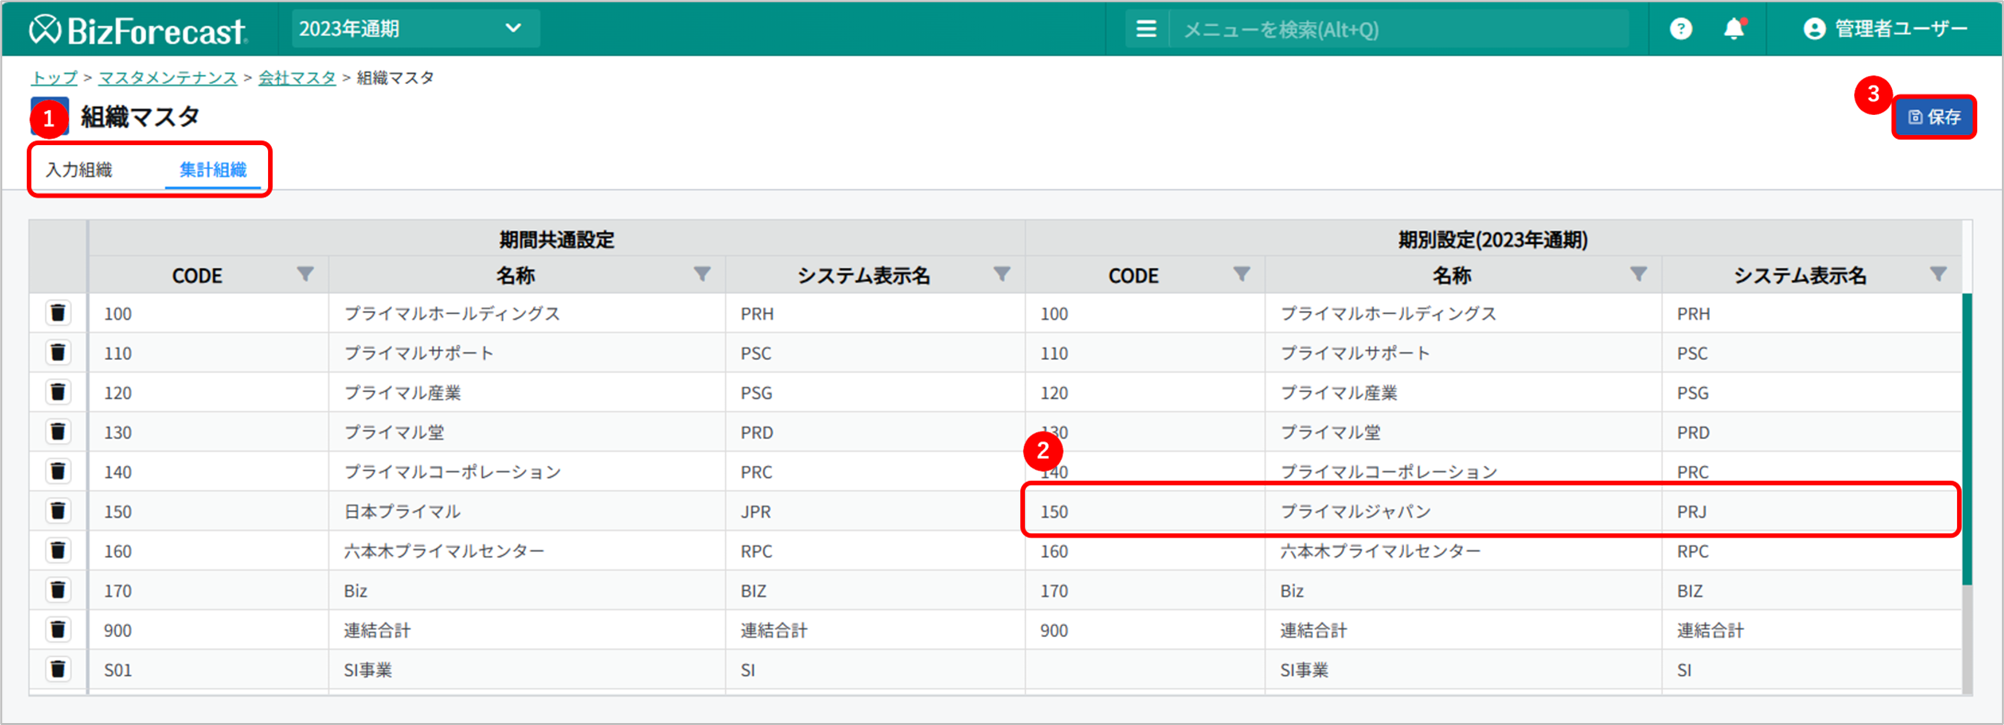Filter the right-side CODE column
This screenshot has width=2004, height=725.
coord(1241,275)
